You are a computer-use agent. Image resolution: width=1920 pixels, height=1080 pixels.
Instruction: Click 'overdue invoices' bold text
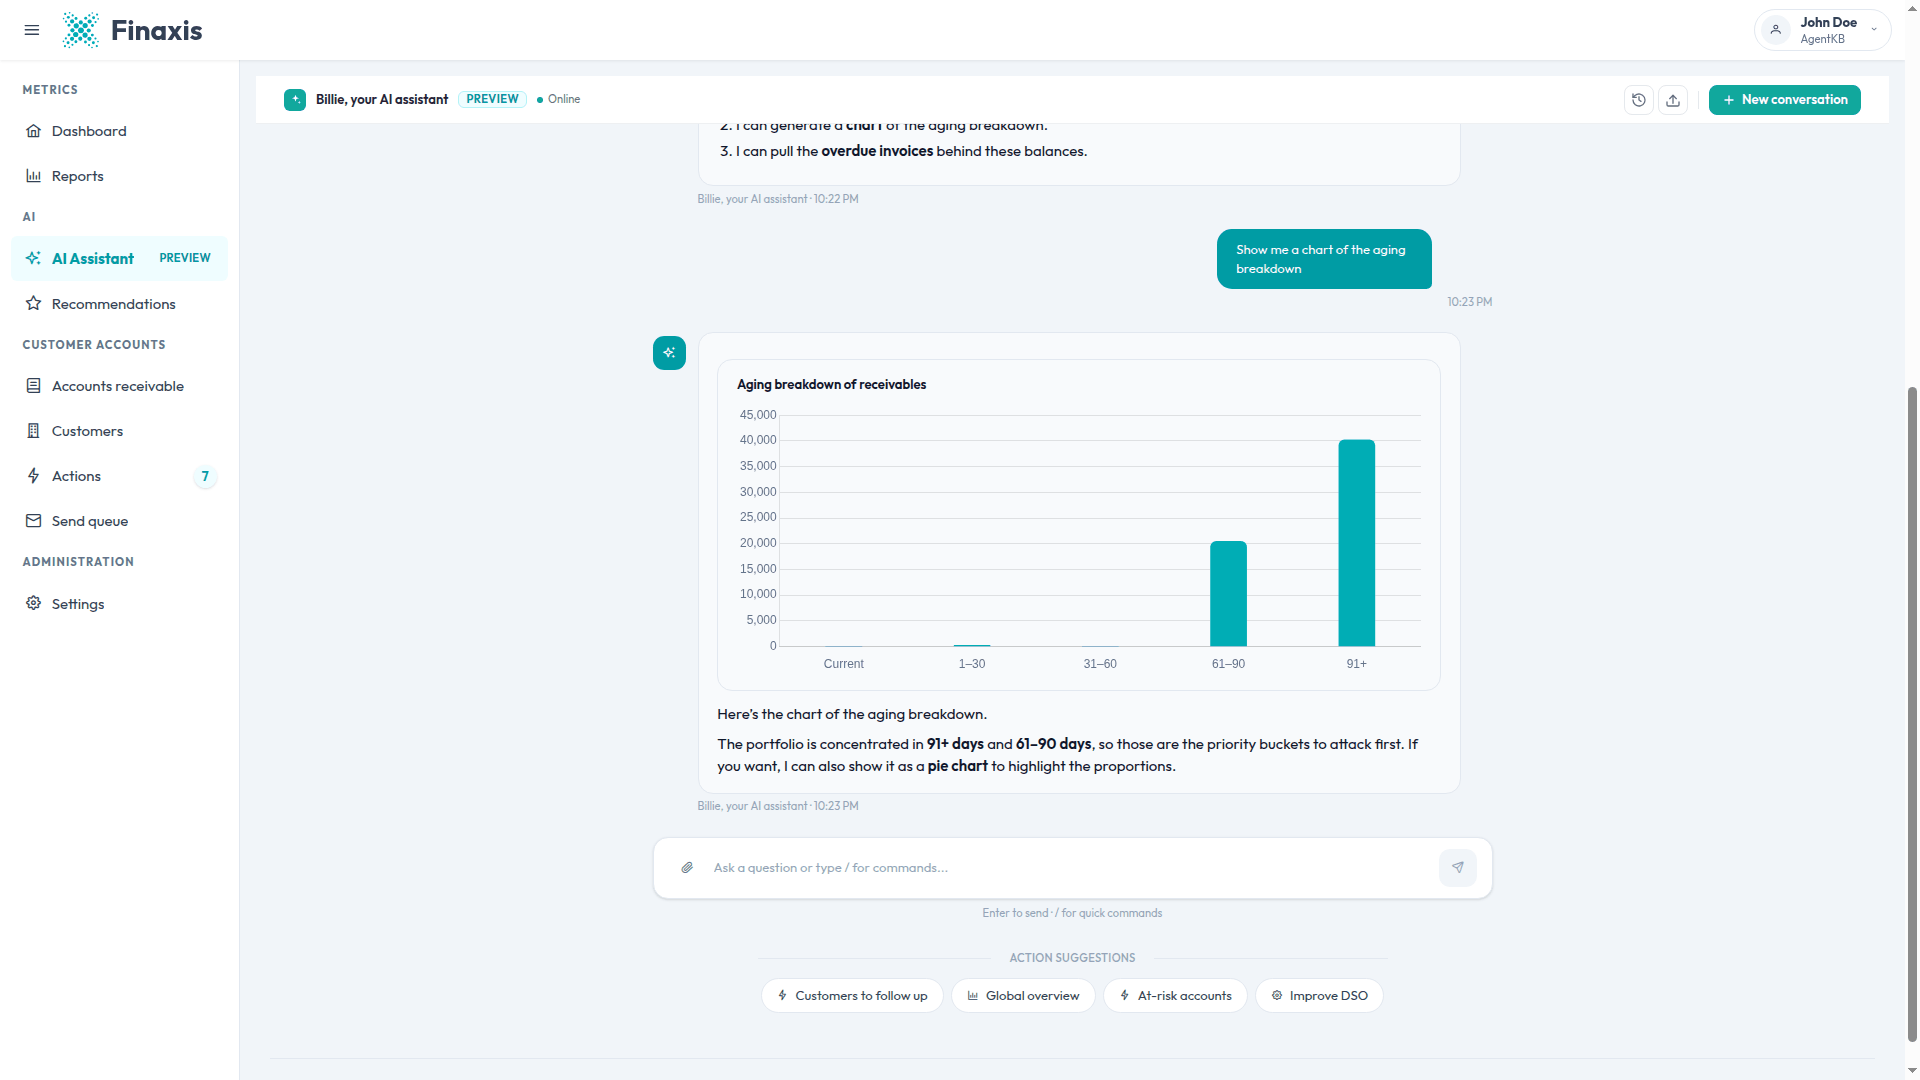pos(877,152)
